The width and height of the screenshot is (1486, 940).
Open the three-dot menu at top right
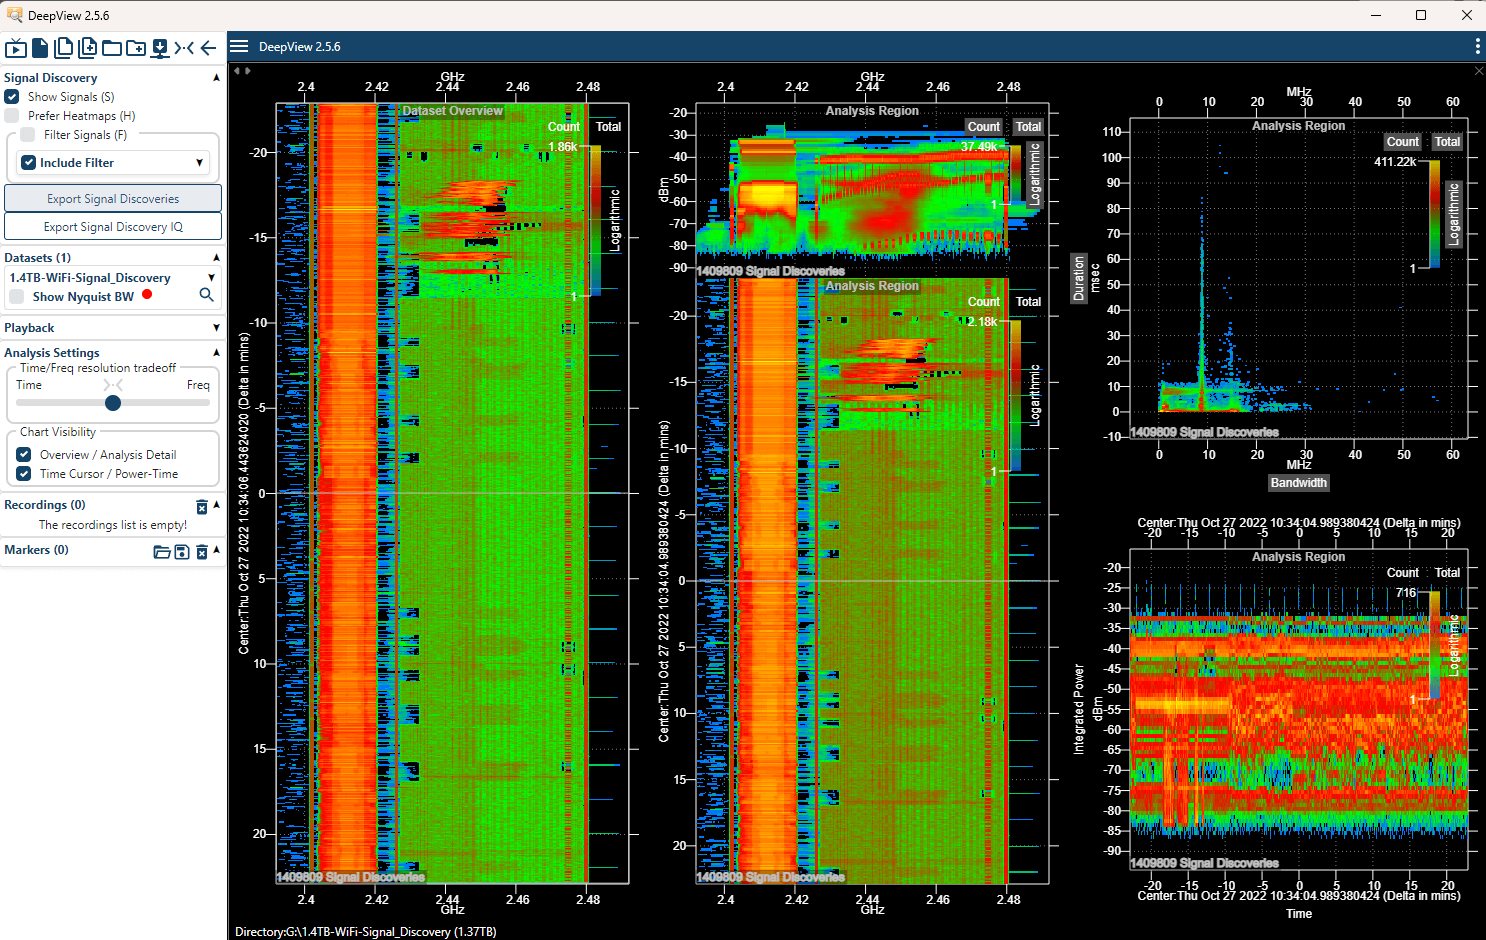coord(1477,46)
